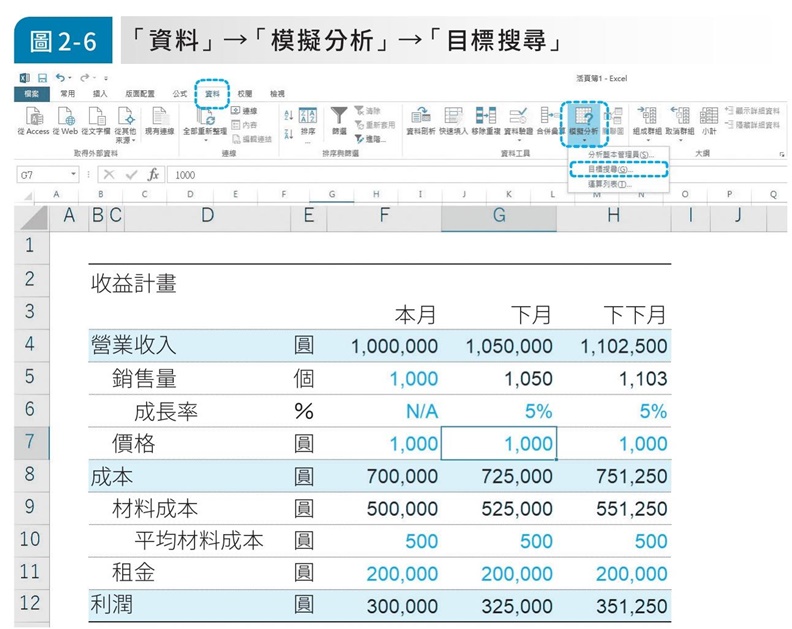
Task: Select the 利潤 cell showing 351,250
Action: coord(614,606)
